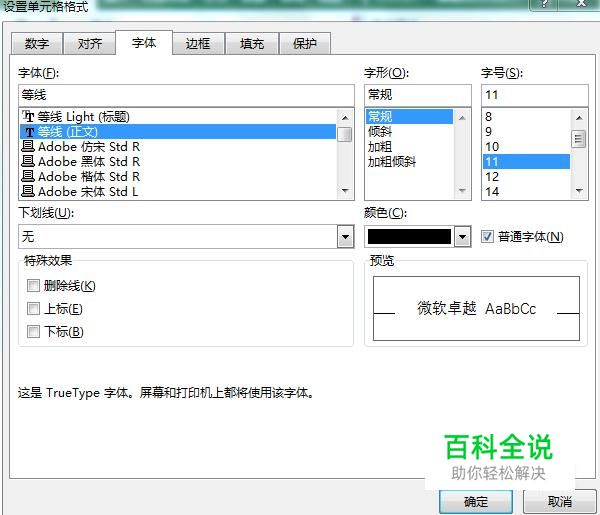Click the help question mark button

tap(543, 4)
